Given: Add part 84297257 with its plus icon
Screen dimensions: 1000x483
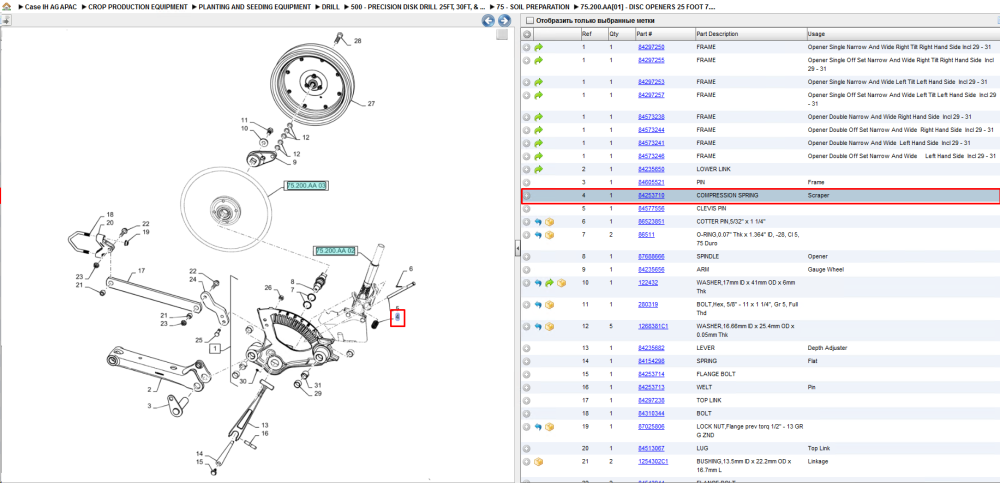Looking at the screenshot, I should coord(527,95).
